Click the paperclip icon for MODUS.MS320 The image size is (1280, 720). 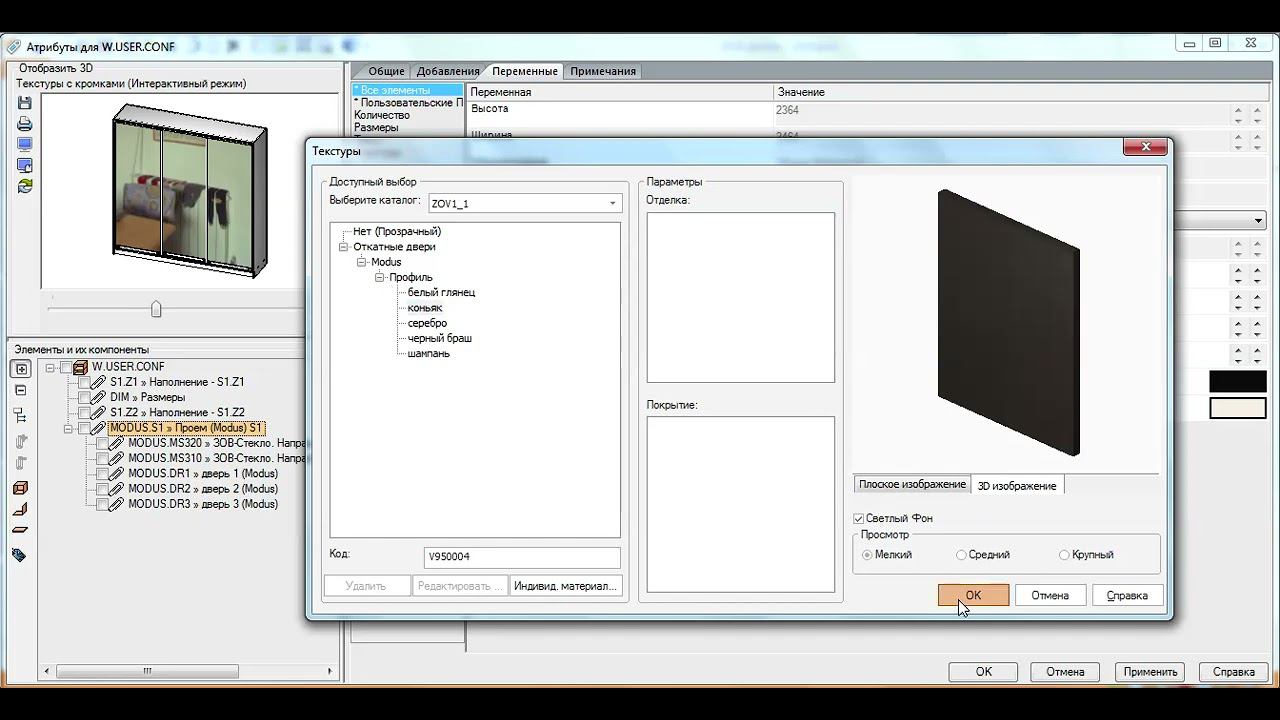(117, 443)
